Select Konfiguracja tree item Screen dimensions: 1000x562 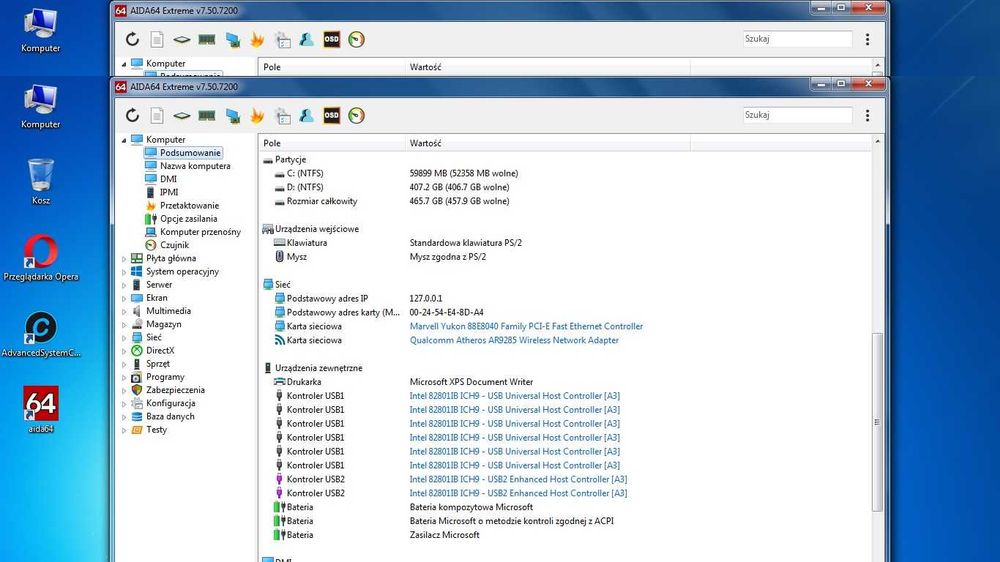tap(170, 403)
